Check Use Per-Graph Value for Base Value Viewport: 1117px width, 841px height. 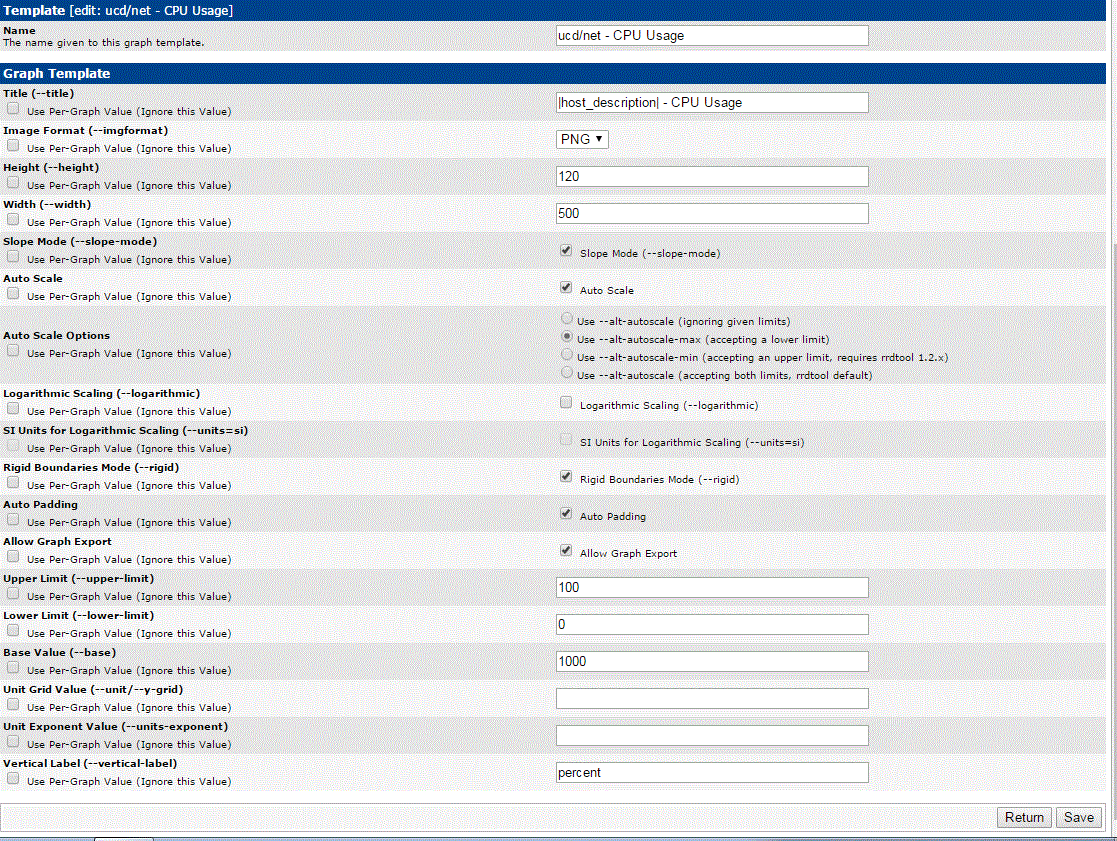[x=13, y=668]
